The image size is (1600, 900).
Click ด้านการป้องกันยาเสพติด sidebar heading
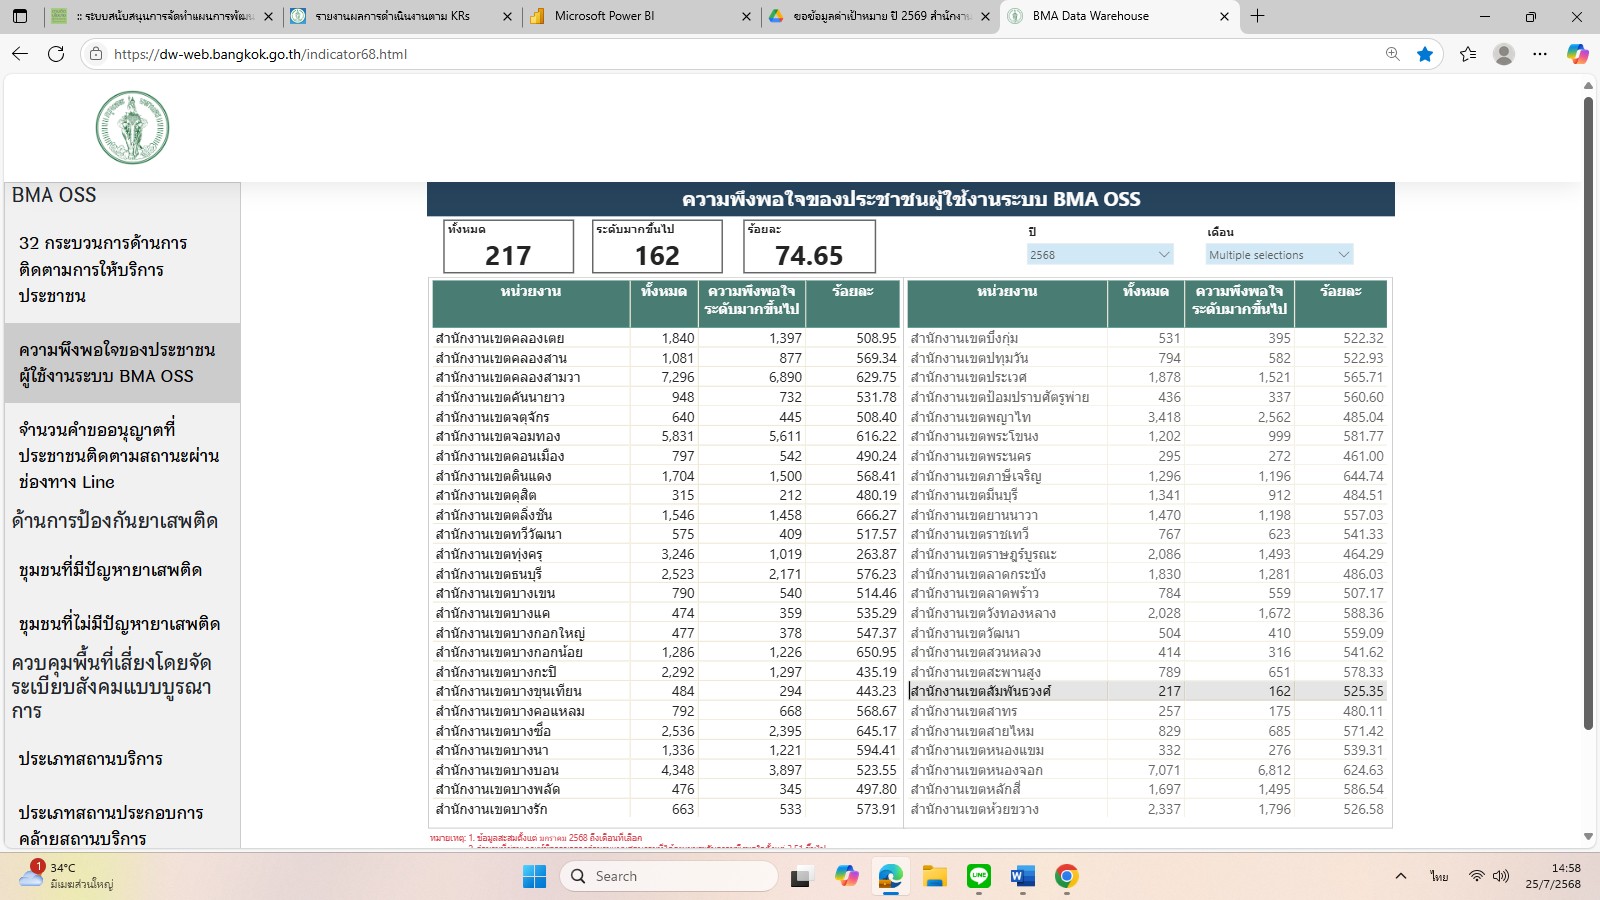pos(114,521)
